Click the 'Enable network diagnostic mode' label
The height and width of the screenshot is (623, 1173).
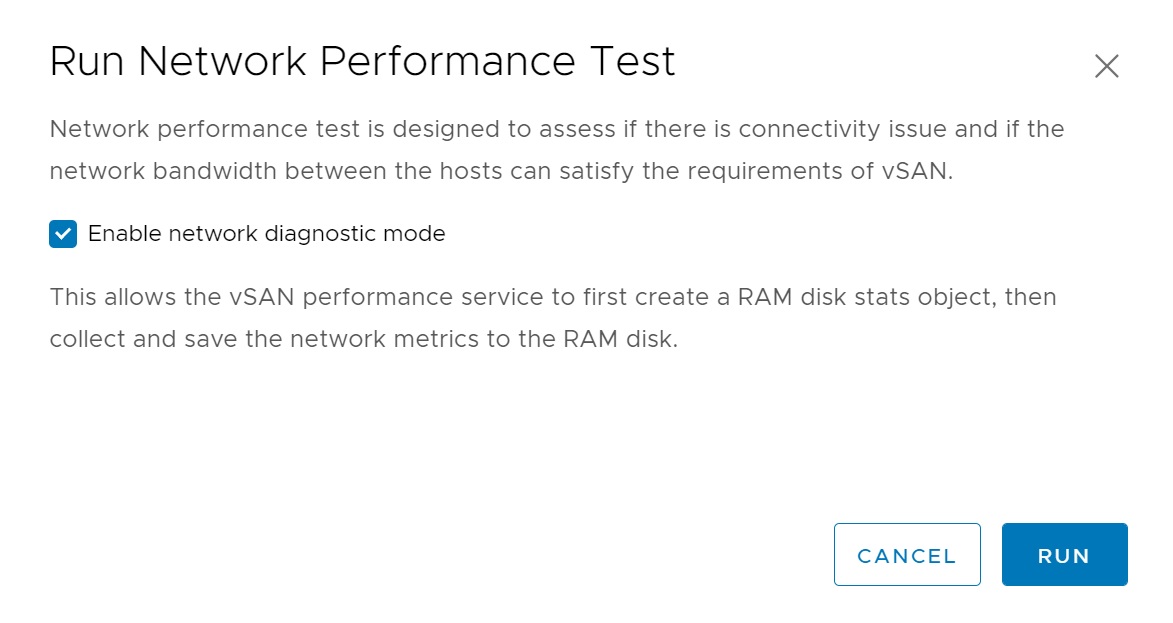pos(266,234)
